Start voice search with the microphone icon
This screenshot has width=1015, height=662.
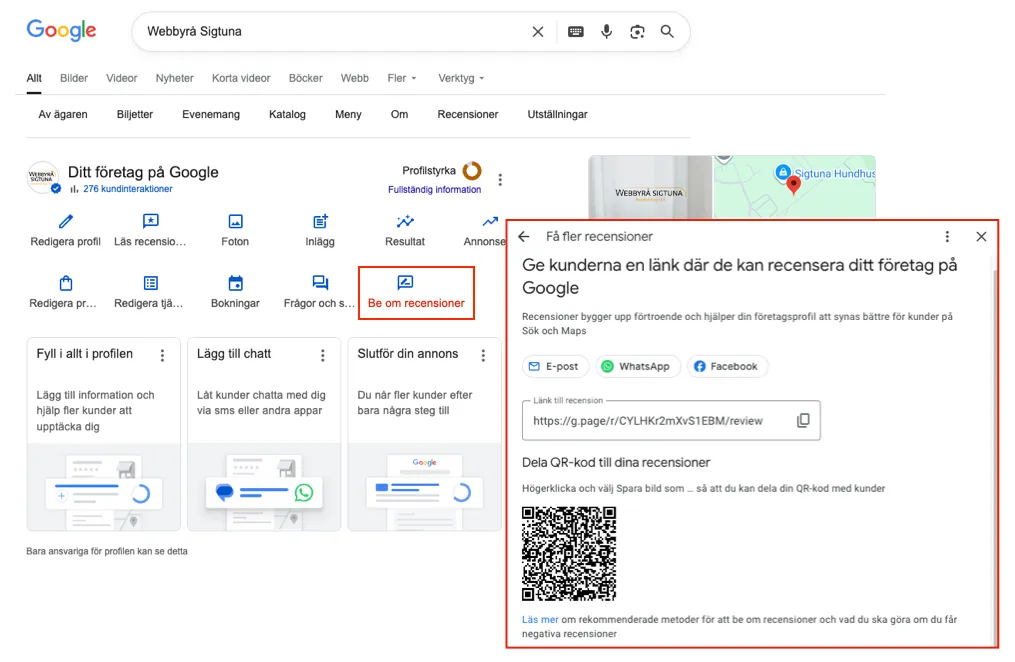(606, 32)
